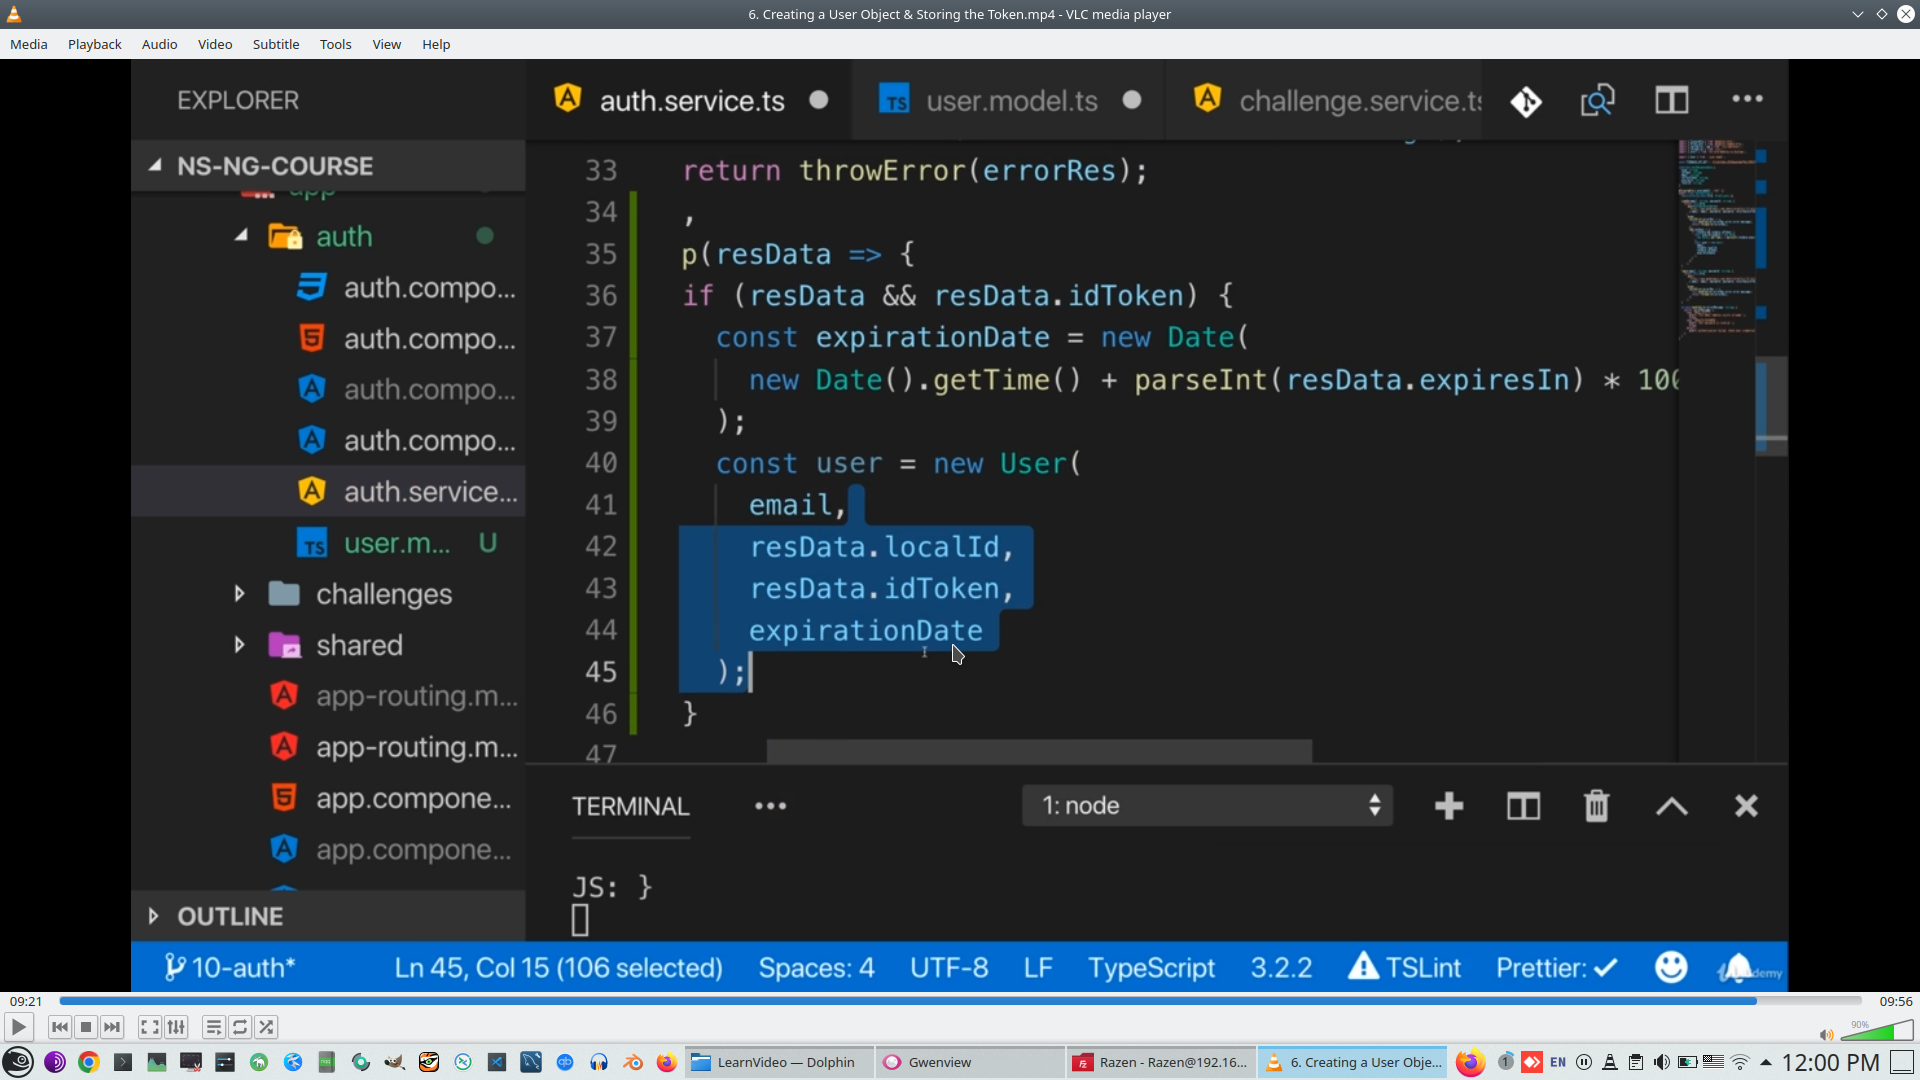Show the playlist panel
This screenshot has height=1080, width=1920.
(x=213, y=1027)
